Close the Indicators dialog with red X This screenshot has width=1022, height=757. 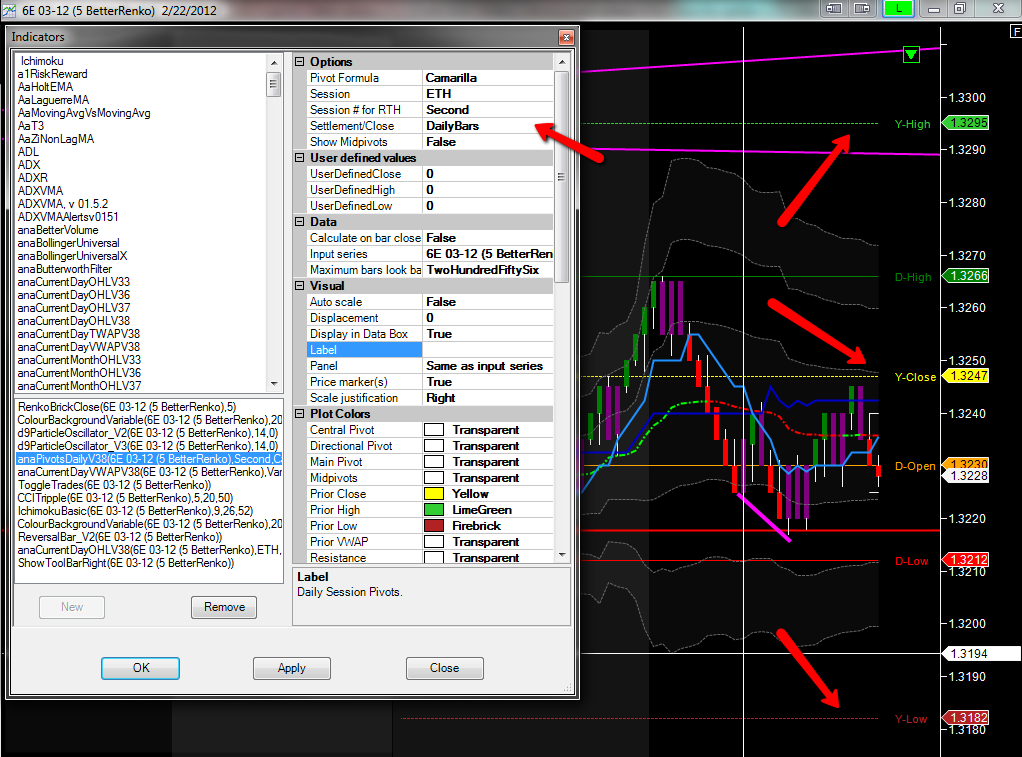click(566, 37)
